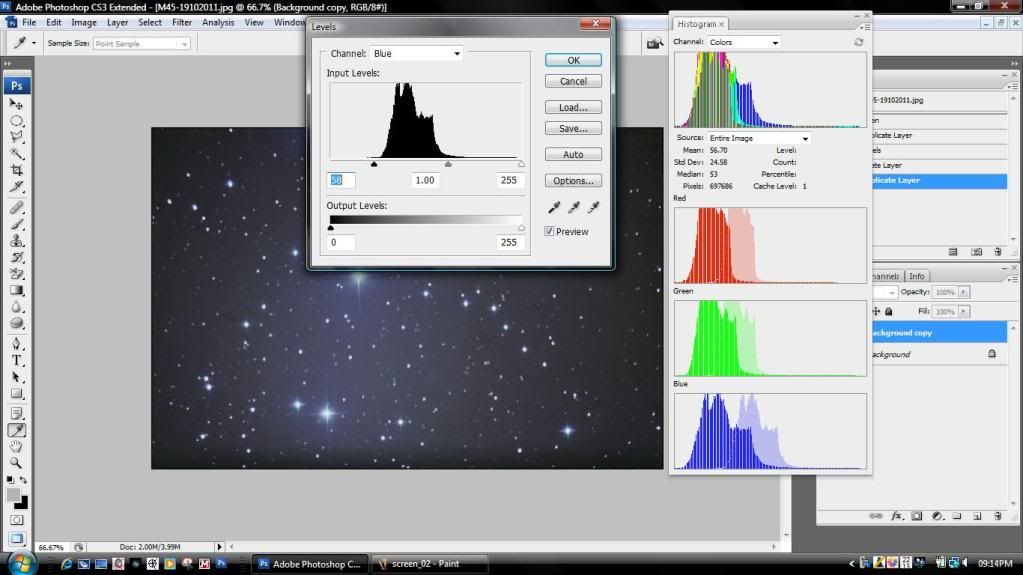Click Cancel in the Levels dialog
1023x575 pixels.
point(573,81)
